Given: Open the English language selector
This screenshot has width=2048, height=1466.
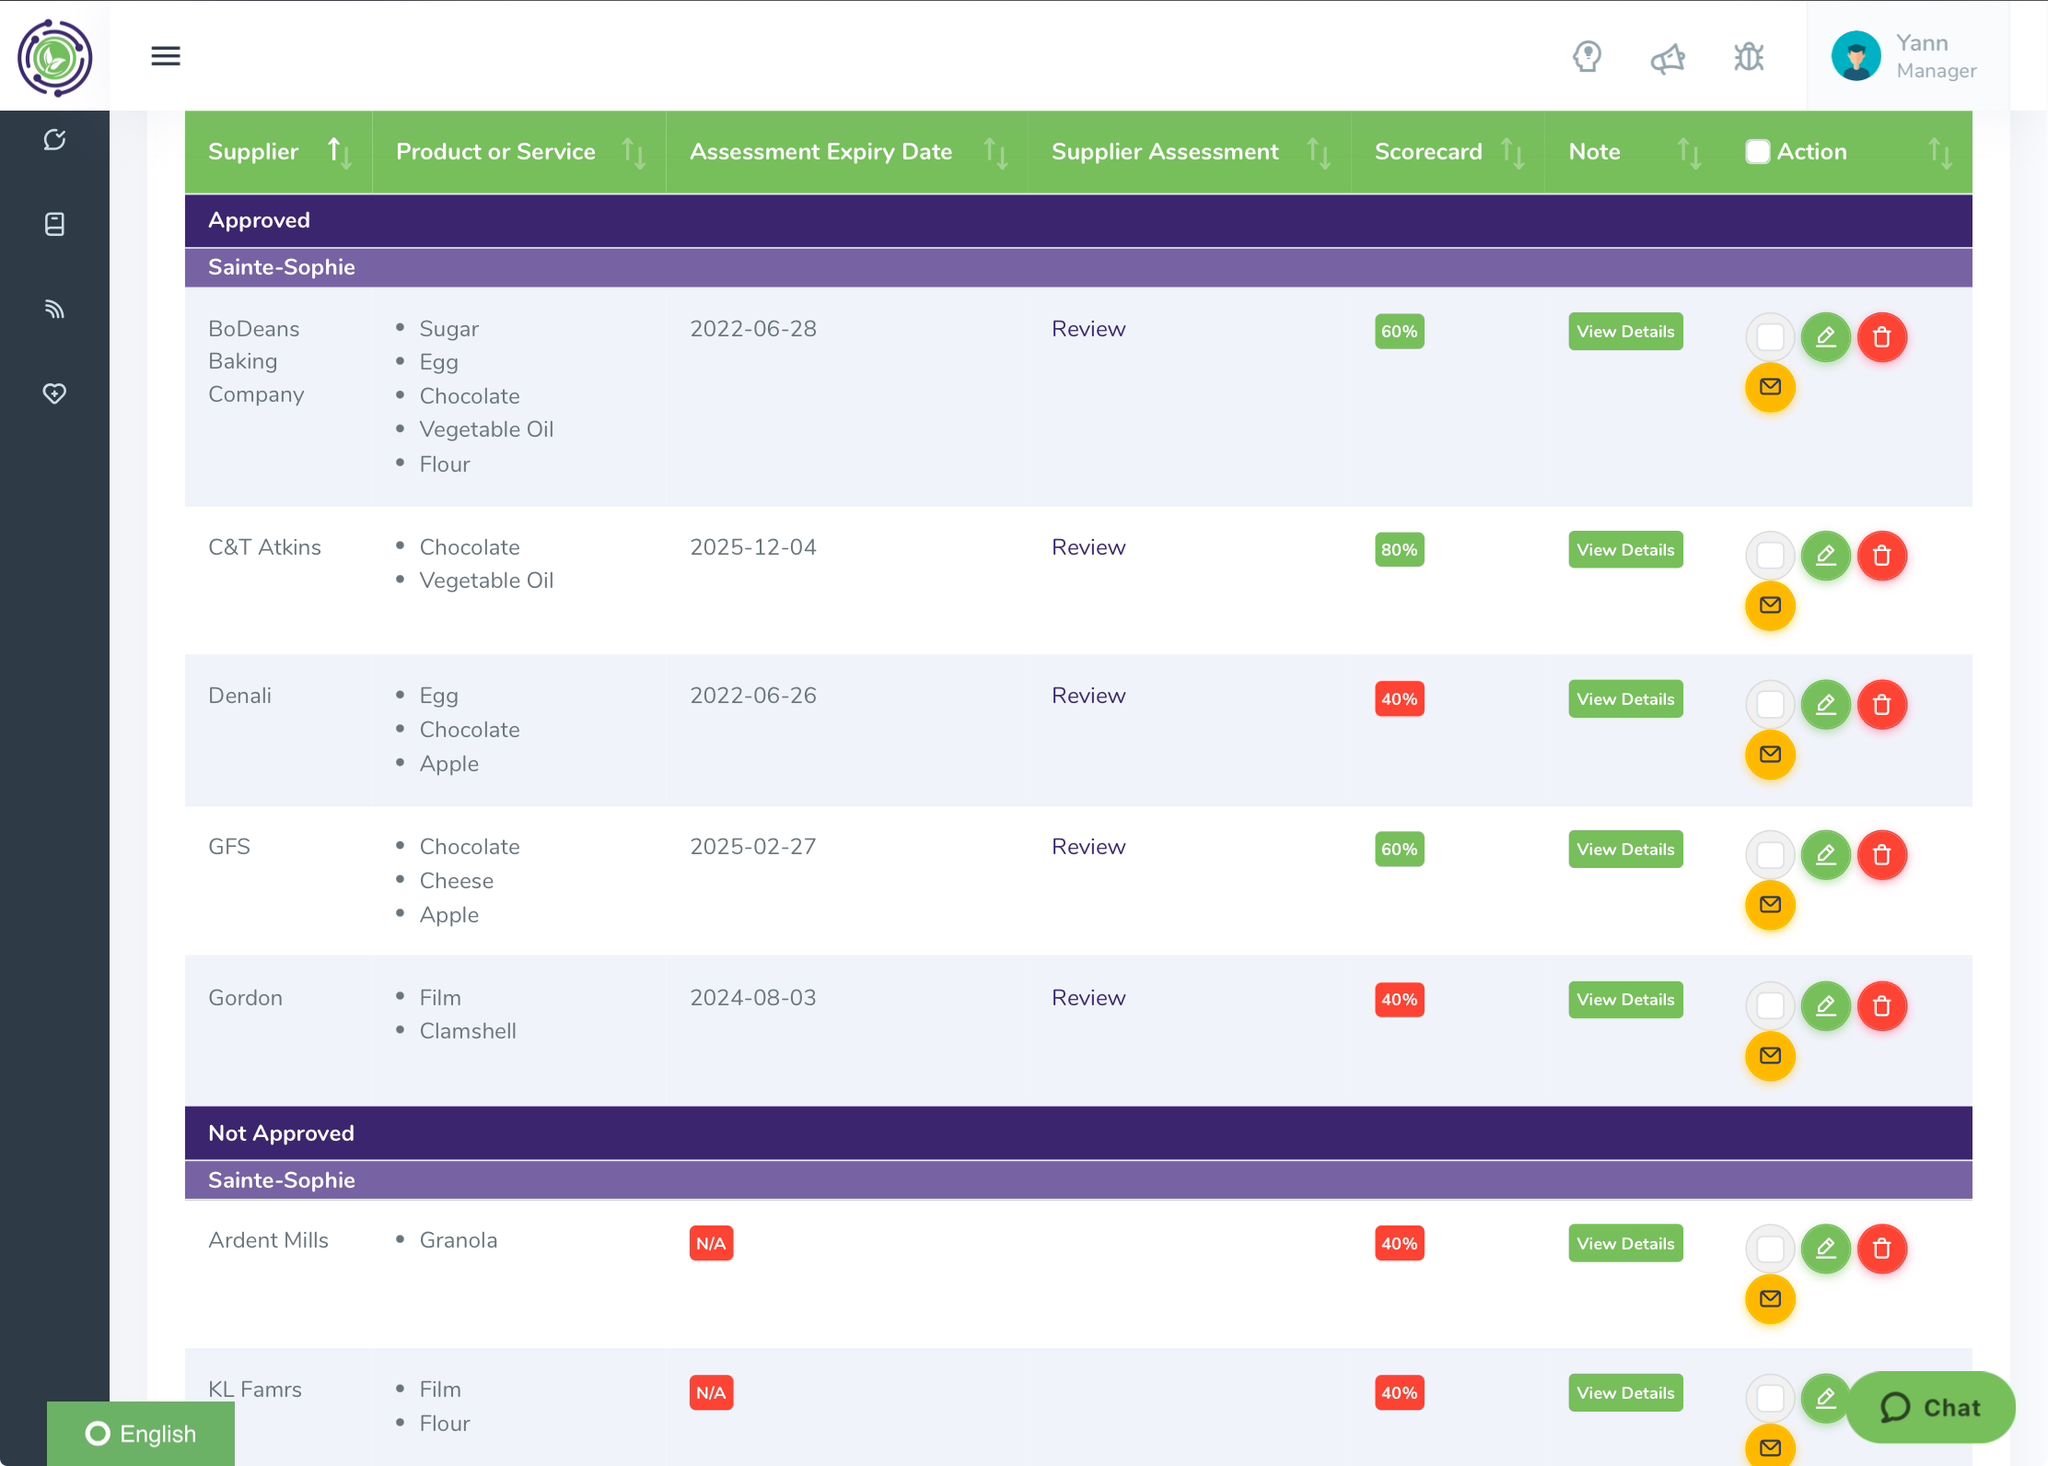Looking at the screenshot, I should pyautogui.click(x=141, y=1433).
